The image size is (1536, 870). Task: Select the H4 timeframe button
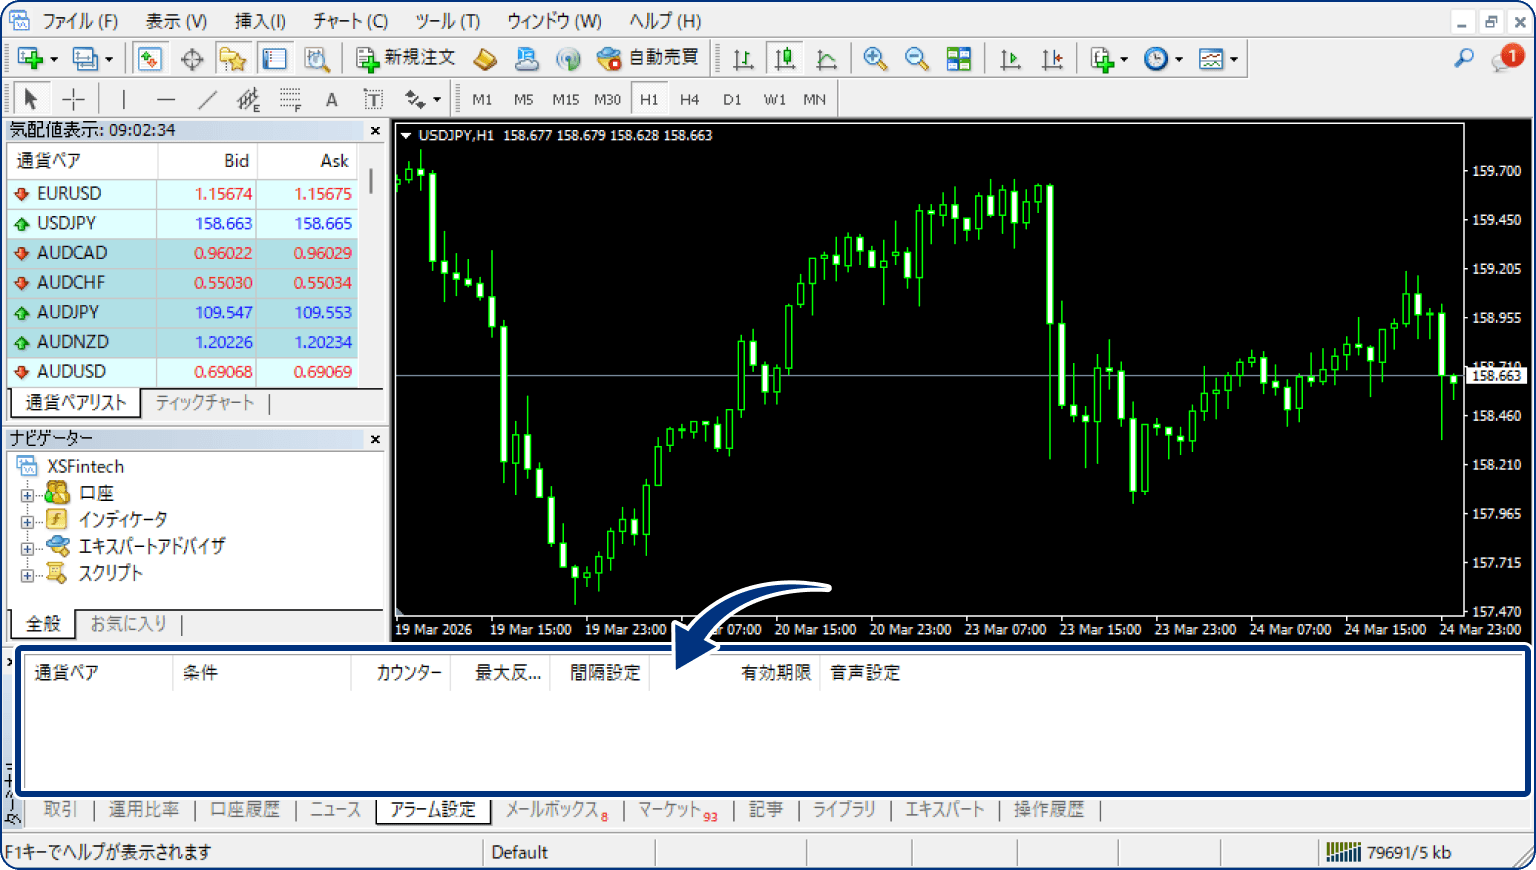click(689, 99)
